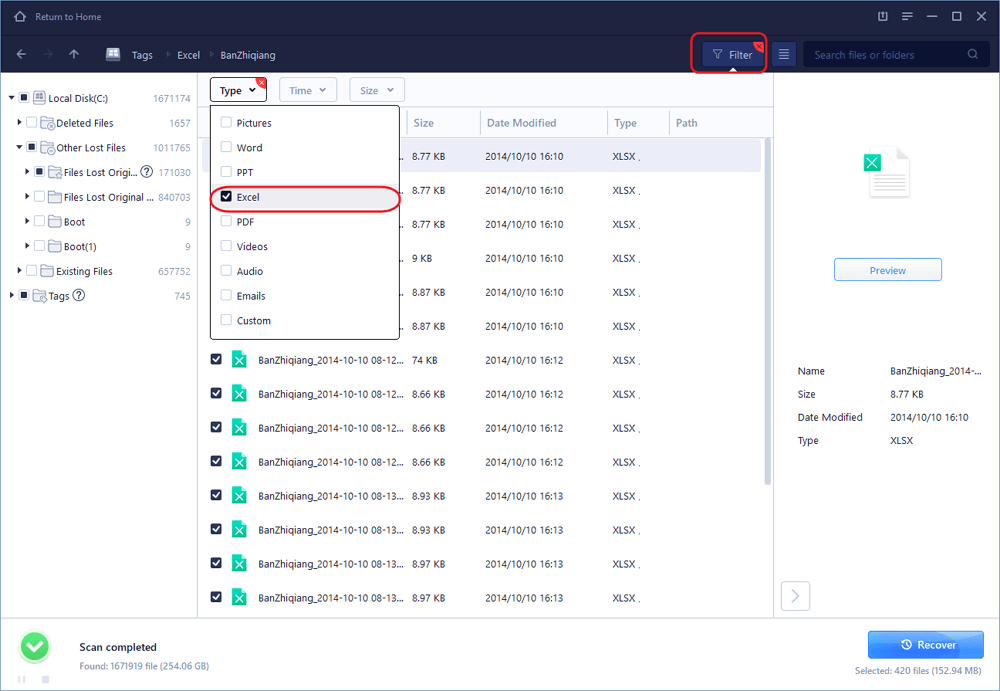Screen dimensions: 1000x691
Task: Click the Recover button
Action: point(925,645)
